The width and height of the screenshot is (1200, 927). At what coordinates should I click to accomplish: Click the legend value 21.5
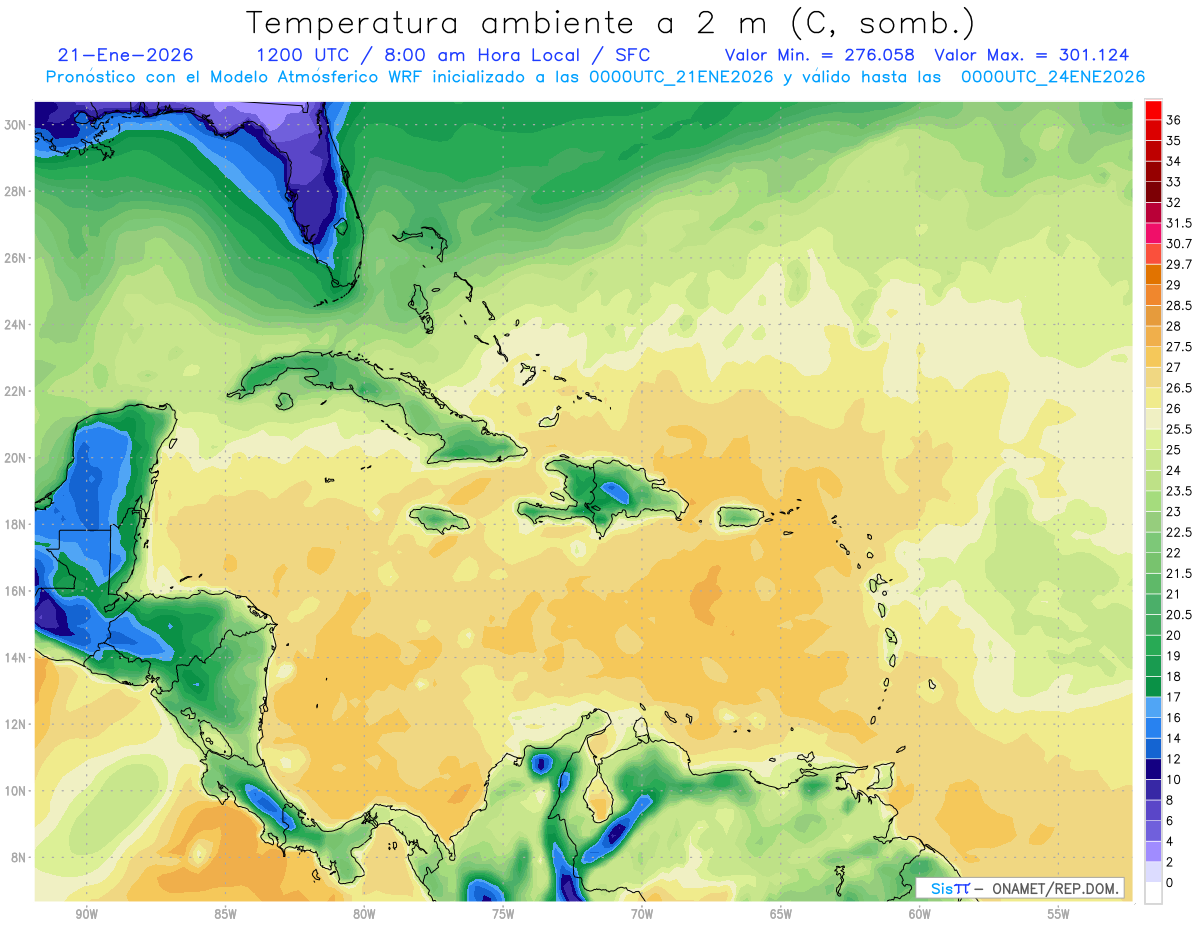(1179, 574)
